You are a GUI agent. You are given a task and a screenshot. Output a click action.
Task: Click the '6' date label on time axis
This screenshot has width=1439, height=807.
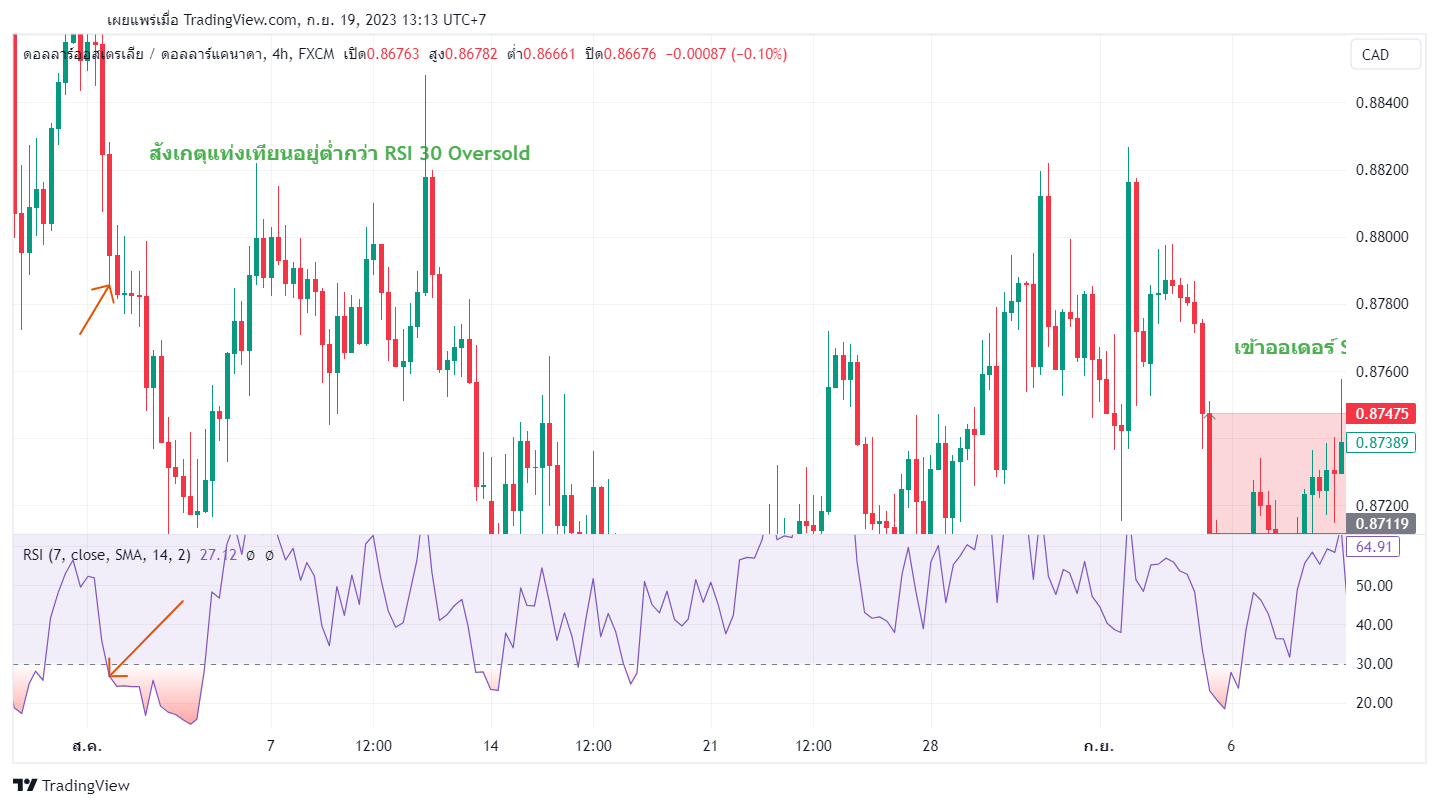click(1232, 746)
